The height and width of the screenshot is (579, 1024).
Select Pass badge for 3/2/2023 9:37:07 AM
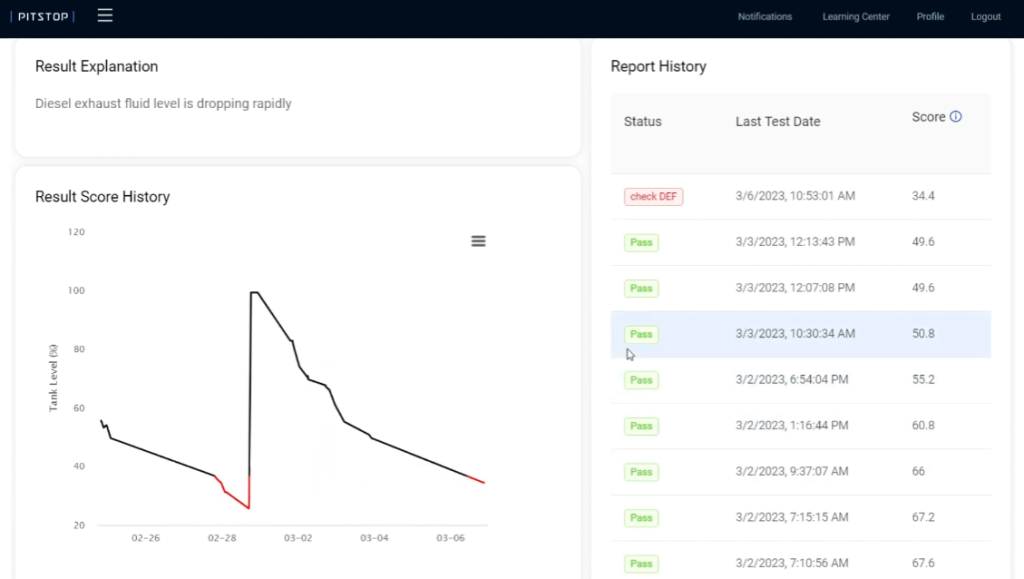coord(641,472)
